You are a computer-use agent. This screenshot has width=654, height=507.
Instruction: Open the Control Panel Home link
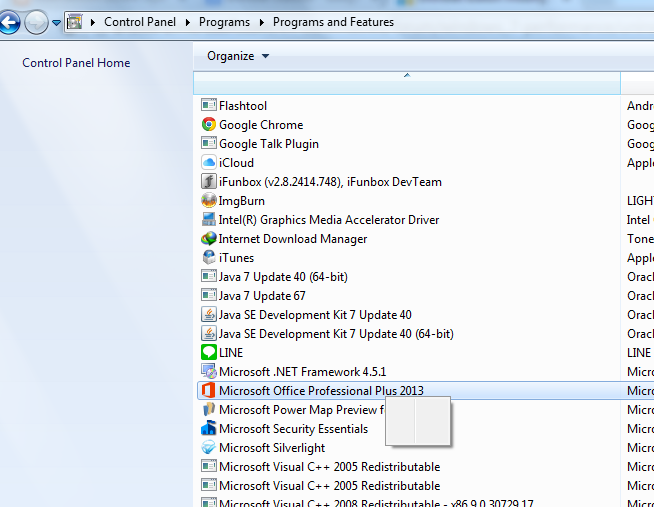[x=76, y=63]
